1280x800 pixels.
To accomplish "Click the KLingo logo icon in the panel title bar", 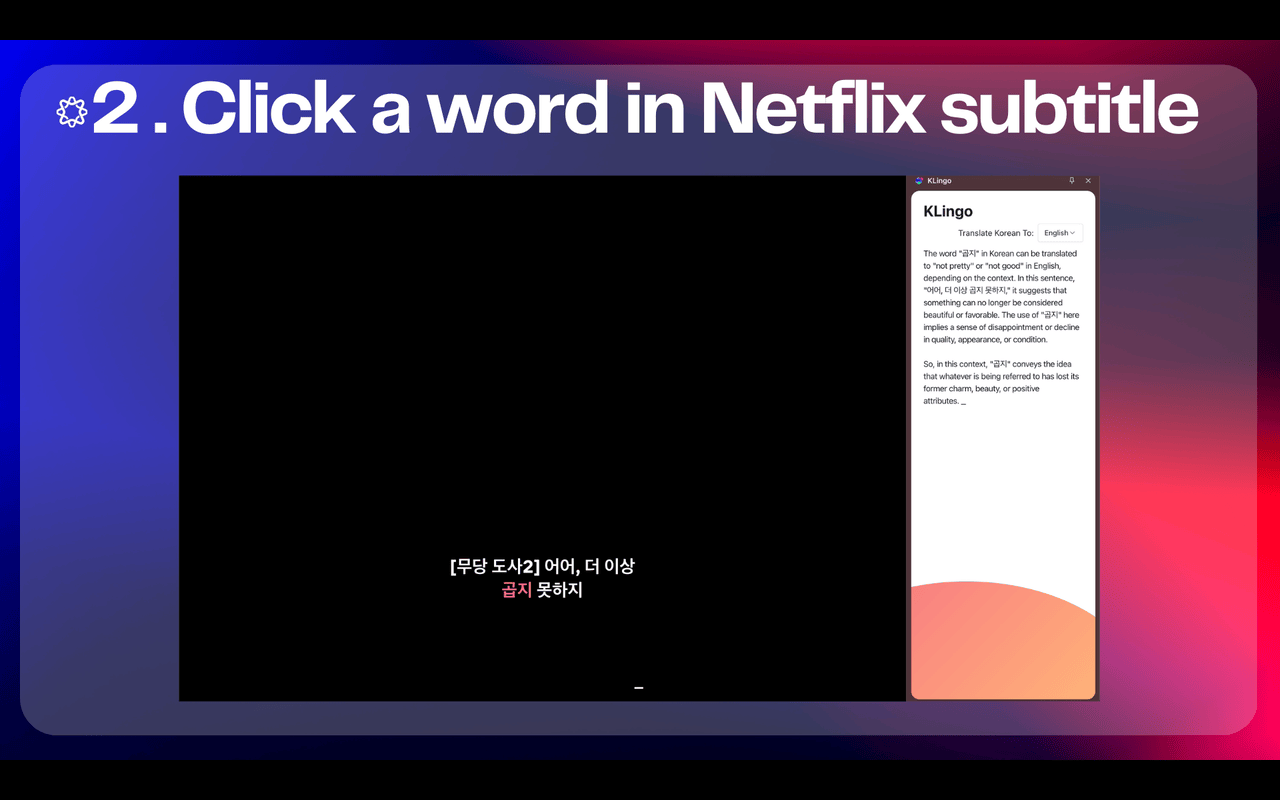I will (x=919, y=181).
